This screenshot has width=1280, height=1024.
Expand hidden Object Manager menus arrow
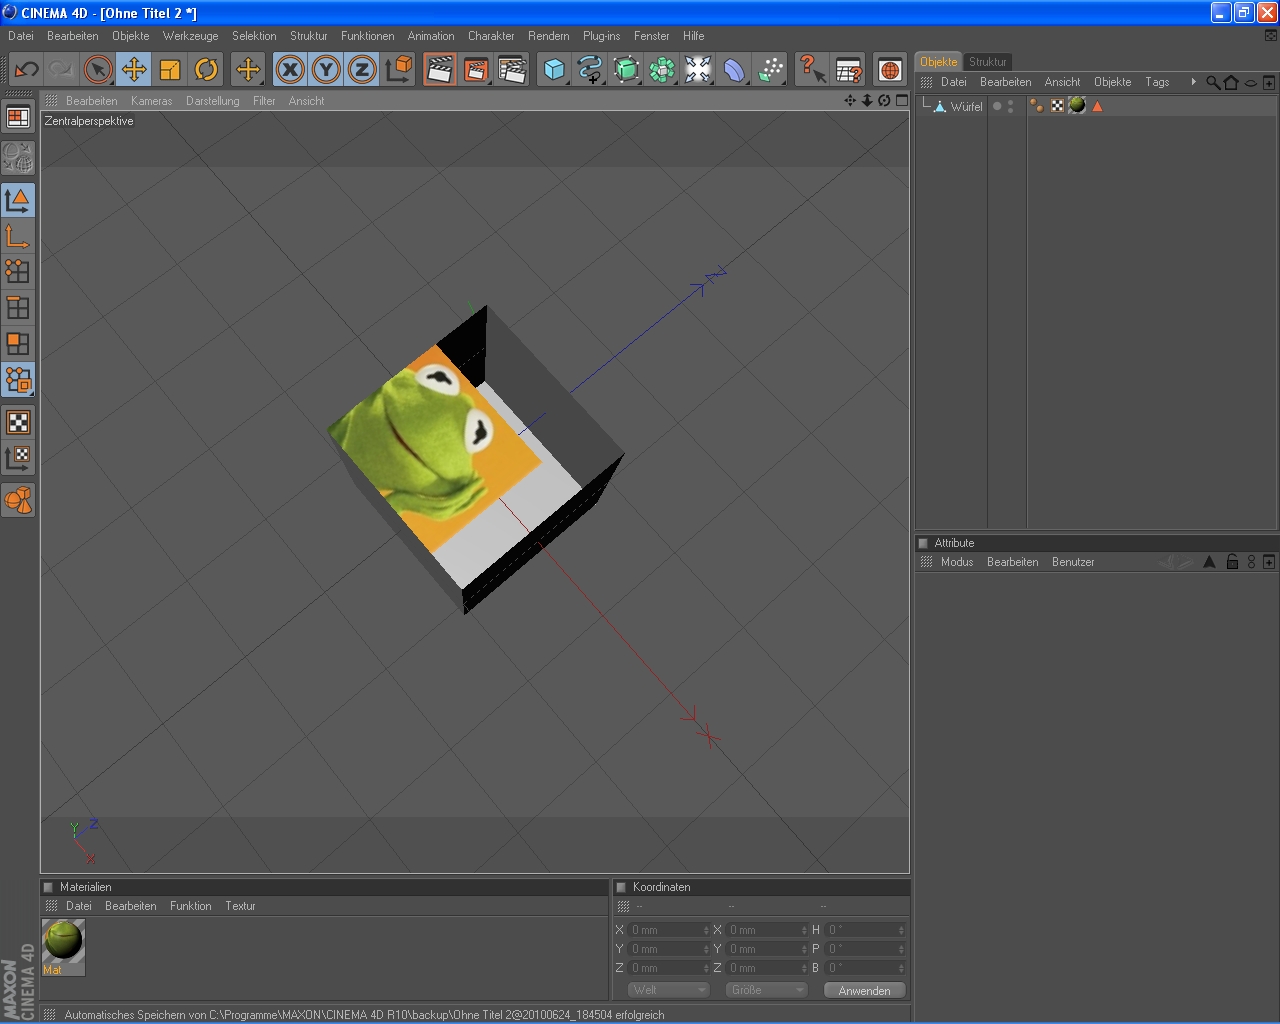click(1193, 82)
